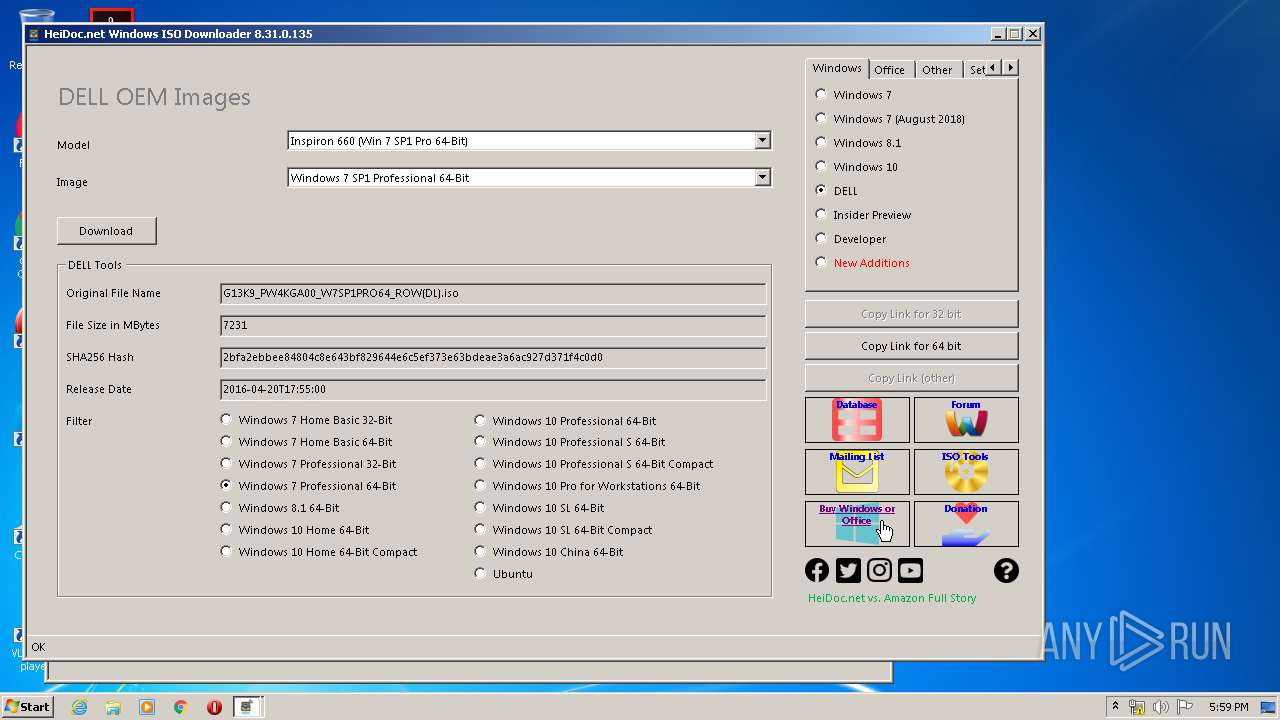The width and height of the screenshot is (1280, 720).
Task: Launch Chrome from the taskbar
Action: click(181, 707)
